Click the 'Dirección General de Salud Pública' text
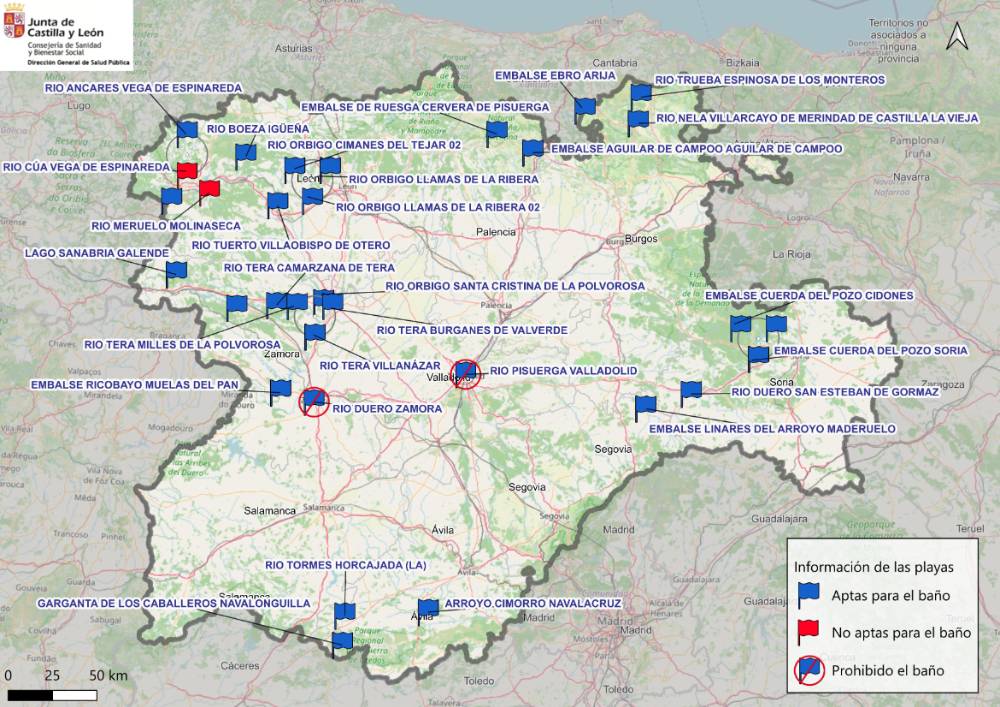The width and height of the screenshot is (1000, 707). [78, 62]
